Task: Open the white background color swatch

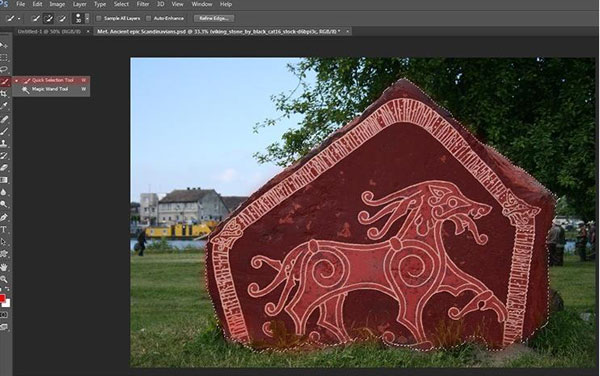Action: 7,303
